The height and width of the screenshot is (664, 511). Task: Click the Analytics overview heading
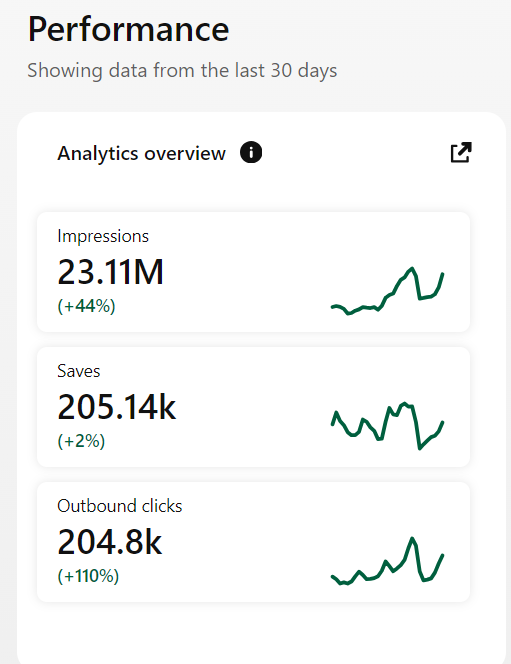(x=141, y=153)
